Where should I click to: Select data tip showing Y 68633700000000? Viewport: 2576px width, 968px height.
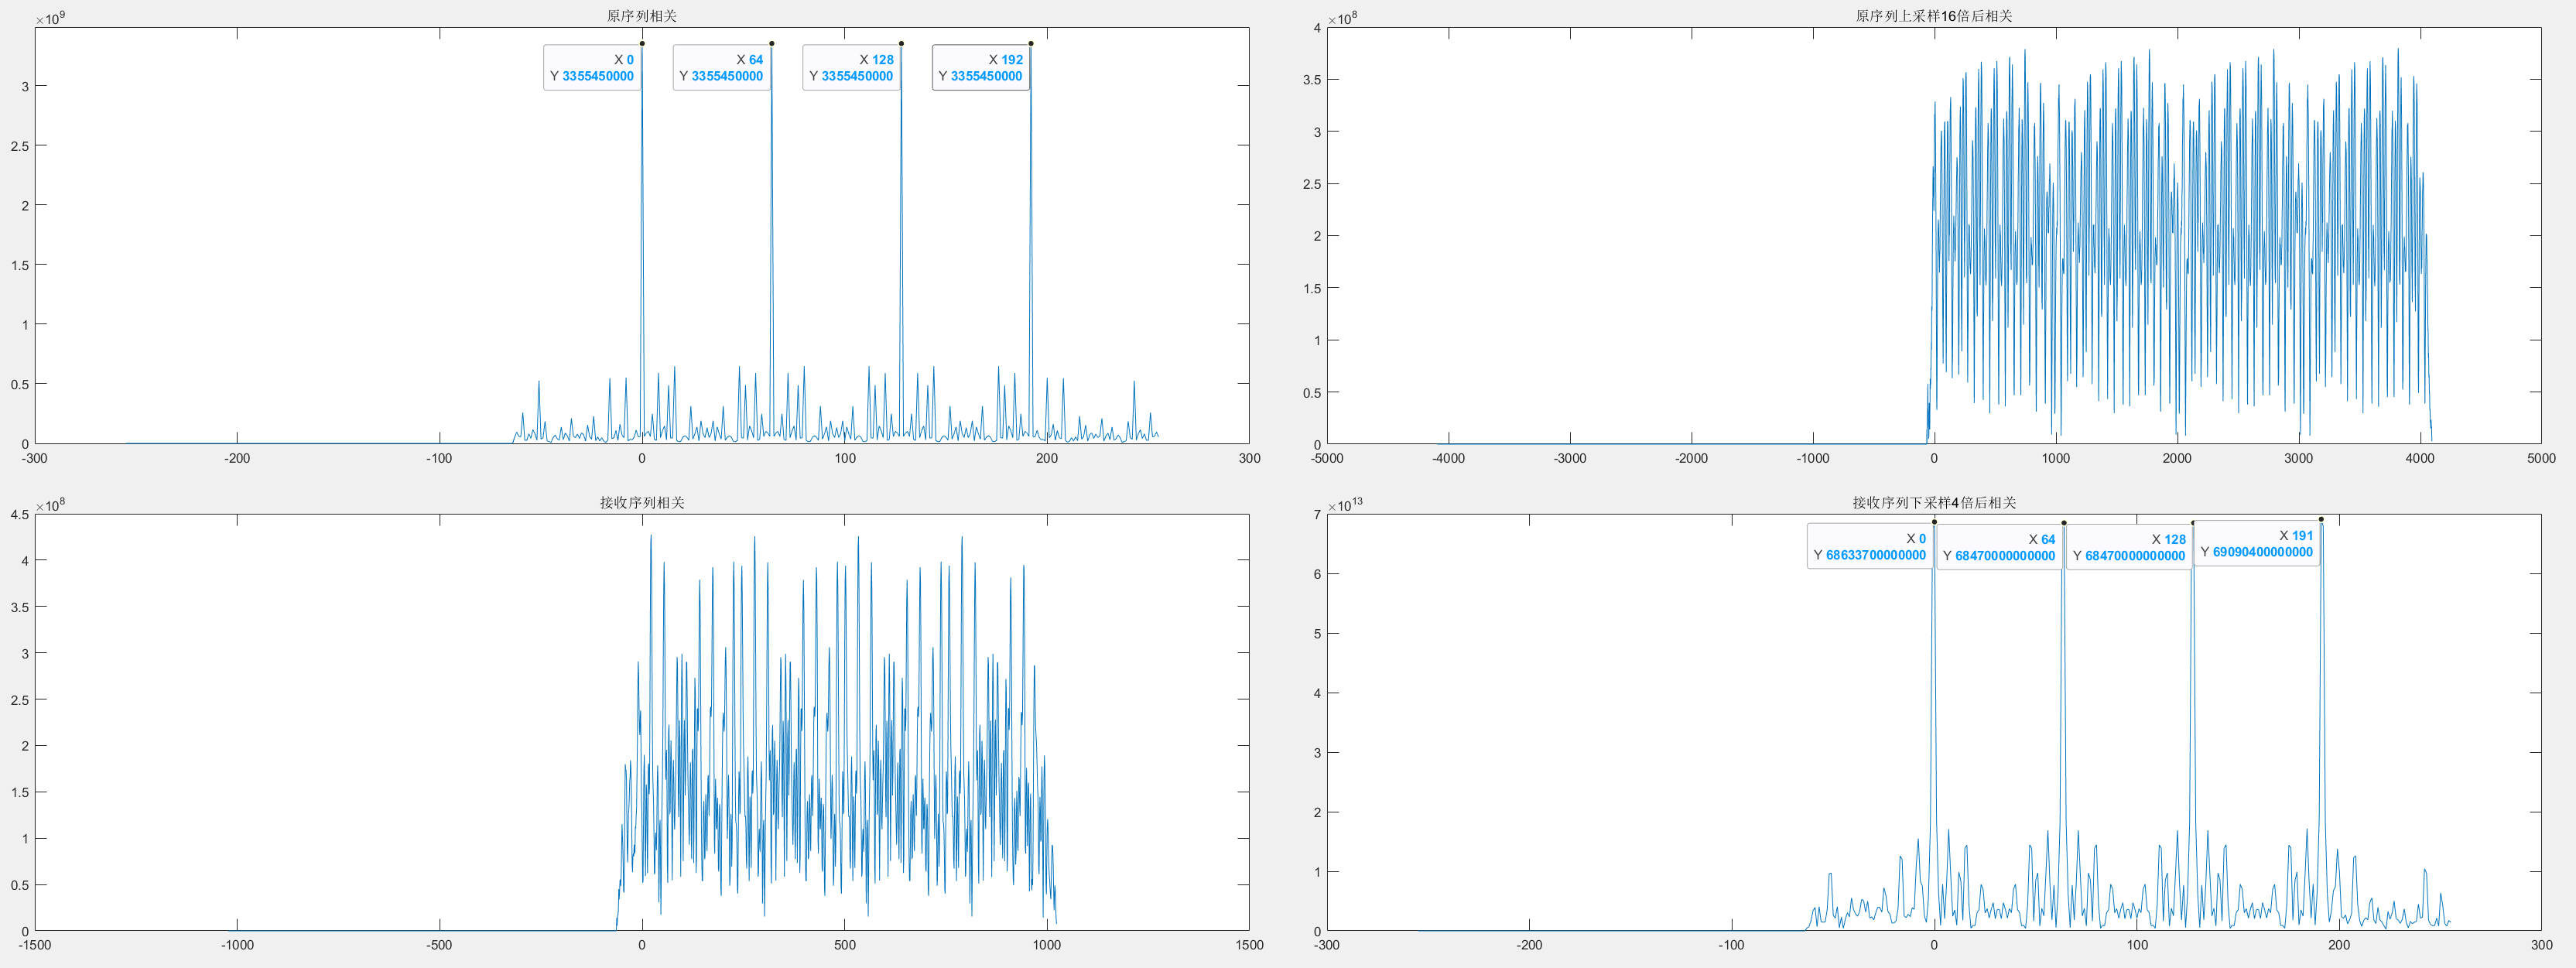pos(1869,547)
